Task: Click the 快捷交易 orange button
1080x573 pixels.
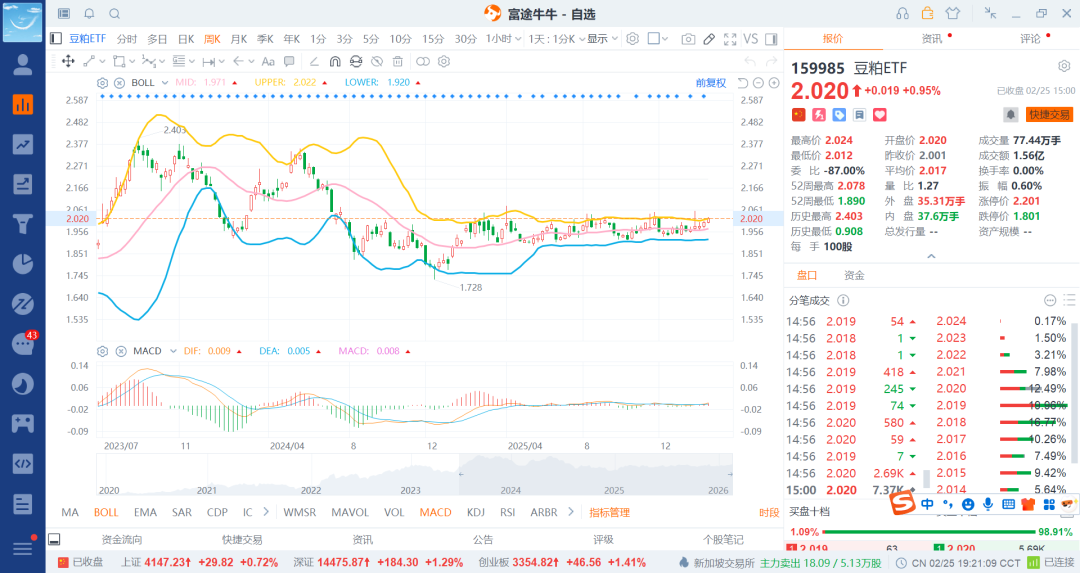Action: coord(1050,115)
